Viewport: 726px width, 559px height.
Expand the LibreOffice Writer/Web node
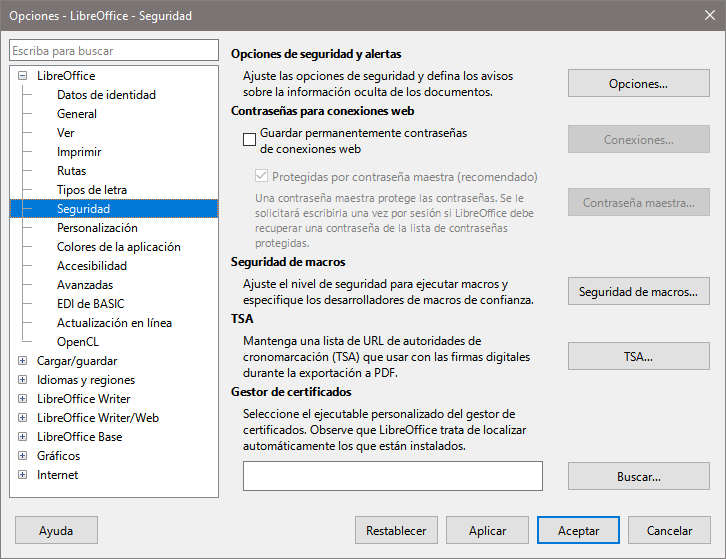(22, 418)
